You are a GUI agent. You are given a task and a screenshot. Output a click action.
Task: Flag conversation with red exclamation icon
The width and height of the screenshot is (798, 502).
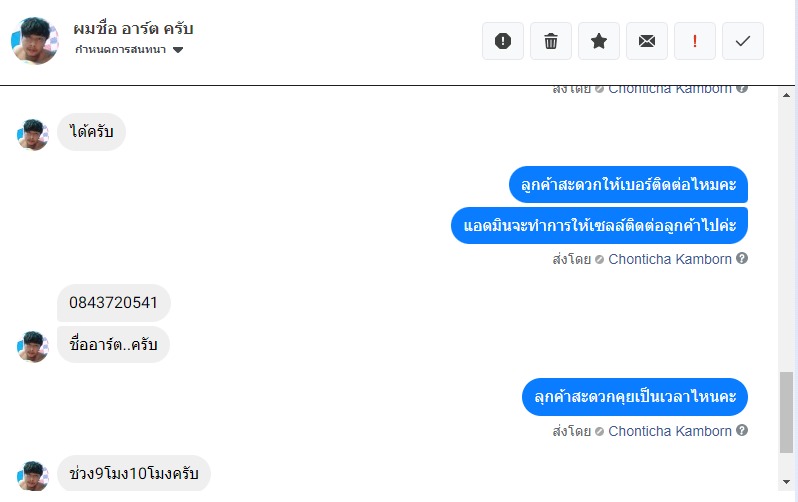(695, 41)
